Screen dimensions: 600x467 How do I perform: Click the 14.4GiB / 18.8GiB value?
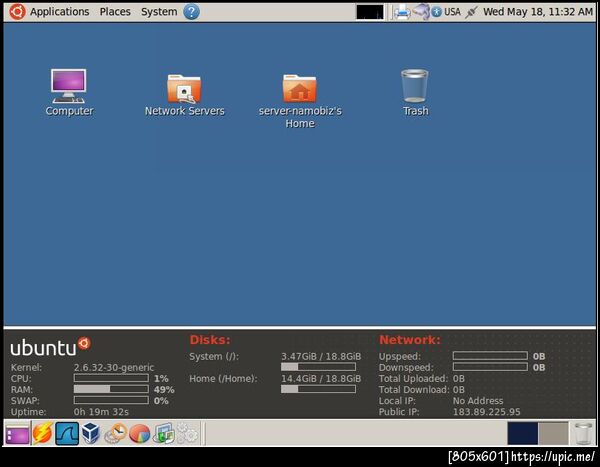point(321,379)
